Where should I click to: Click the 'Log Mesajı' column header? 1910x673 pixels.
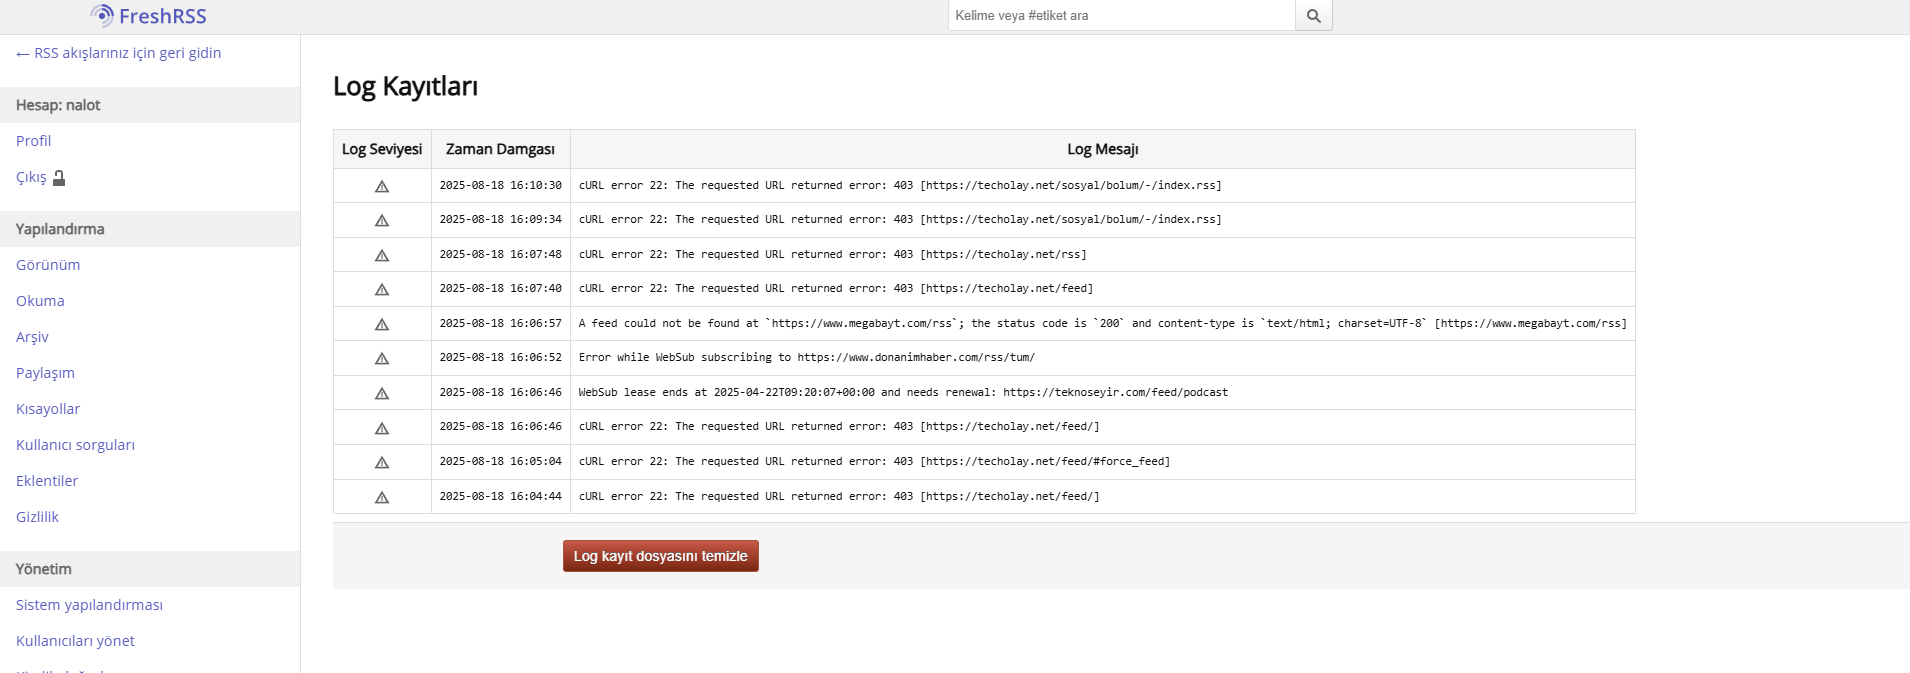(1103, 149)
